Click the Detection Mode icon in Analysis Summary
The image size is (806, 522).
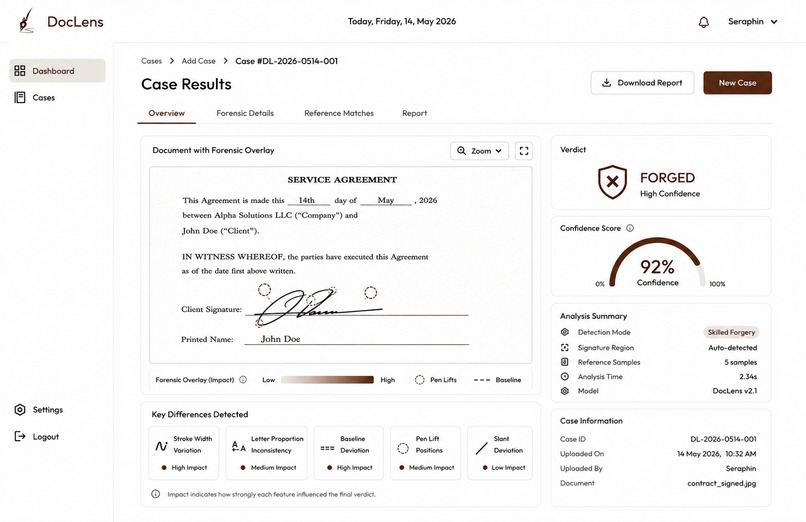(565, 332)
